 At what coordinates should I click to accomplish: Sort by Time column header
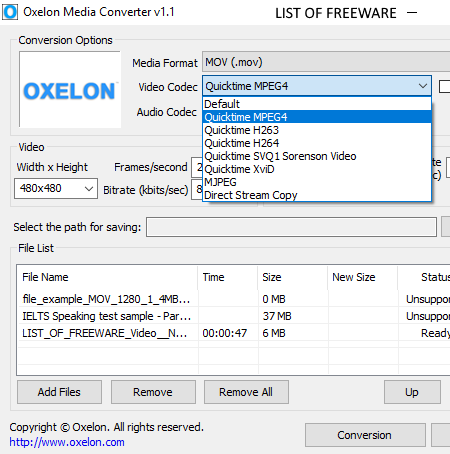pos(228,277)
